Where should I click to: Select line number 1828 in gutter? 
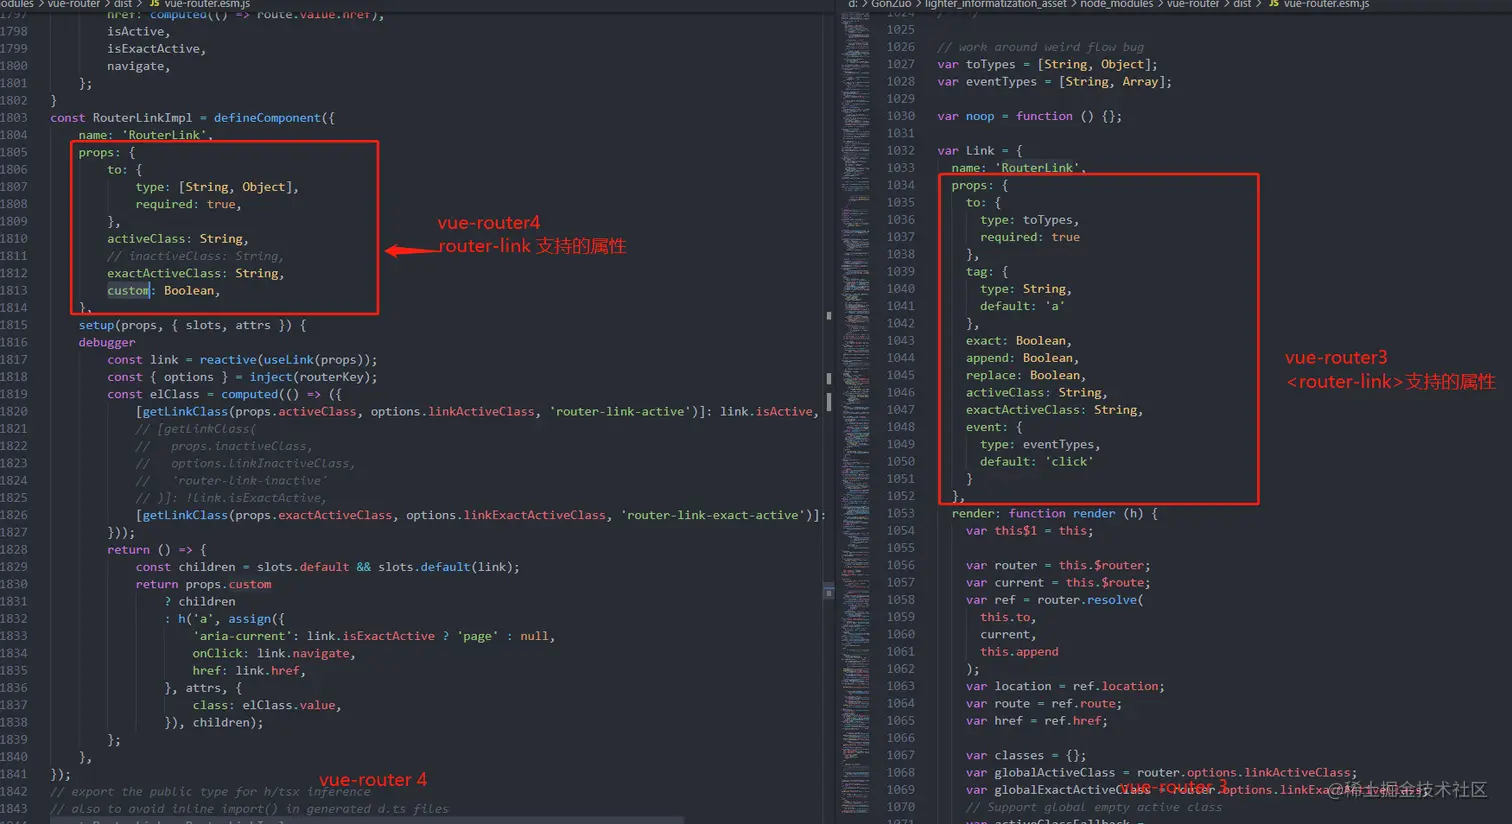point(14,550)
